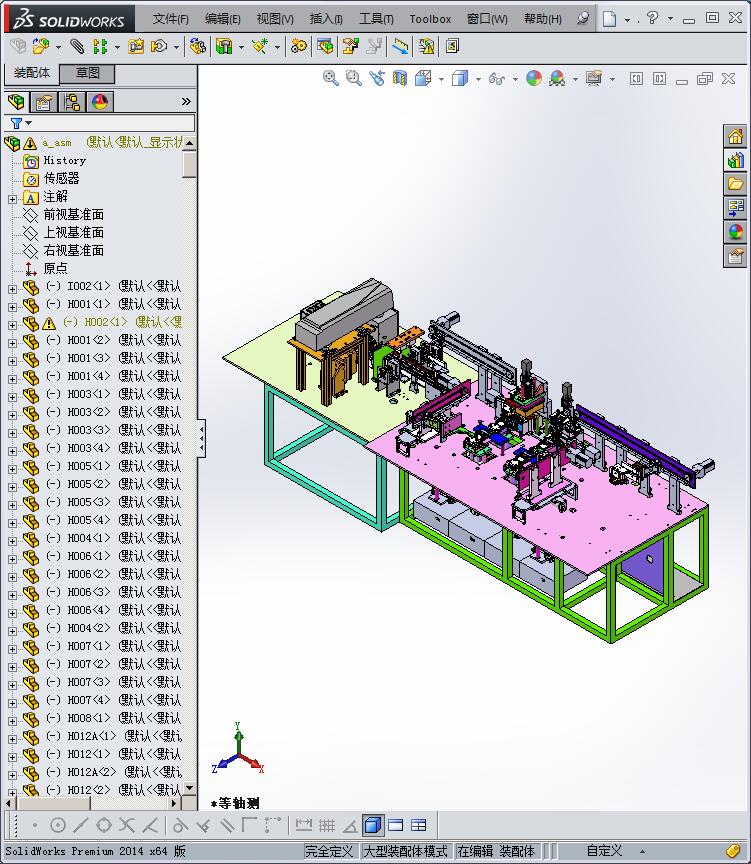The height and width of the screenshot is (864, 751).
Task: Click the Smart Fasteners icon
Action: click(136, 46)
